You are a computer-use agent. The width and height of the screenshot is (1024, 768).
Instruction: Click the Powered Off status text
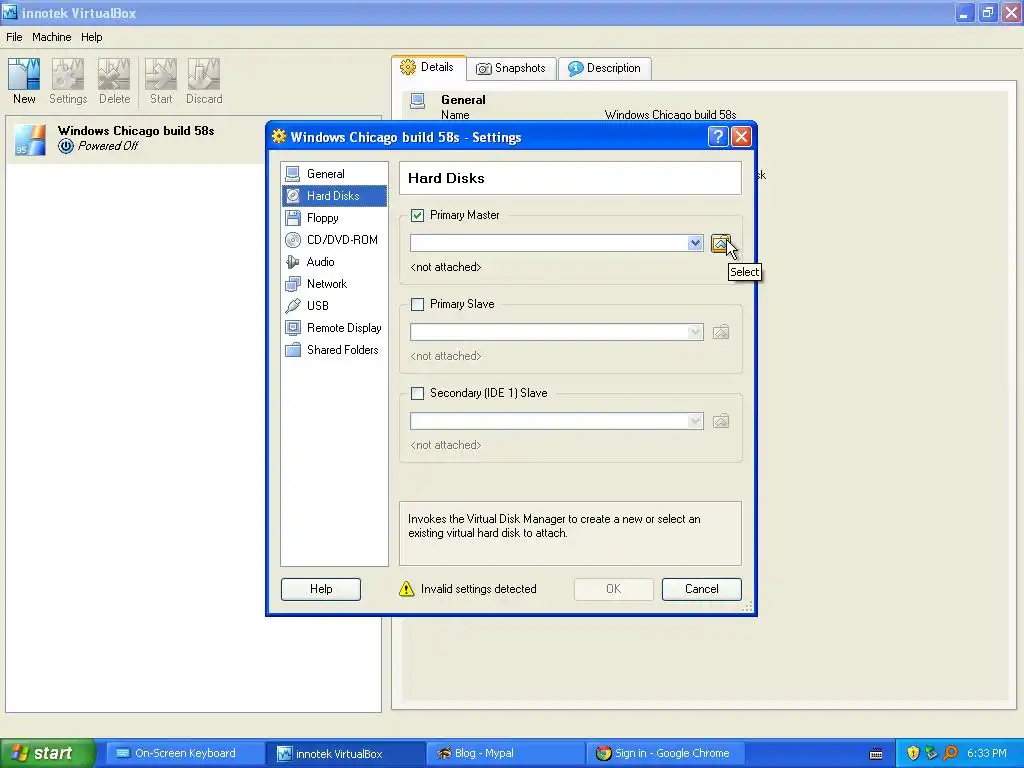[108, 146]
